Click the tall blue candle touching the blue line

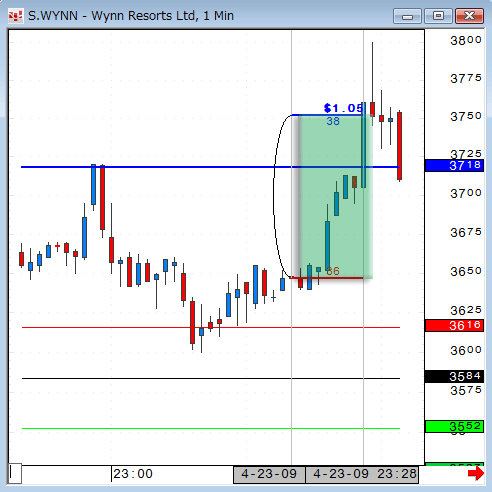pyautogui.click(x=93, y=185)
